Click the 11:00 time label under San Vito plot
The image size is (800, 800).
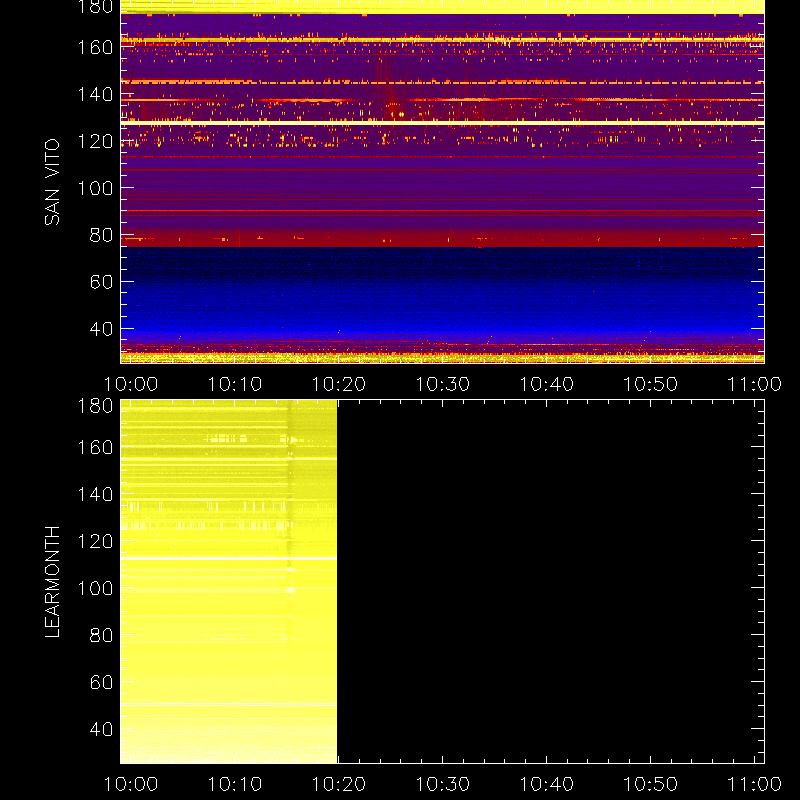[x=754, y=384]
